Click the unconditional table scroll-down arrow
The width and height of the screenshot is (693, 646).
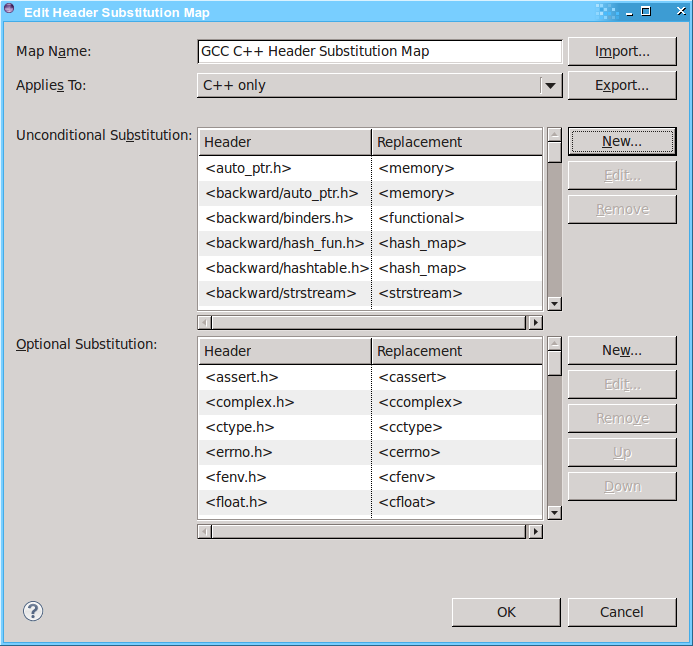554,304
